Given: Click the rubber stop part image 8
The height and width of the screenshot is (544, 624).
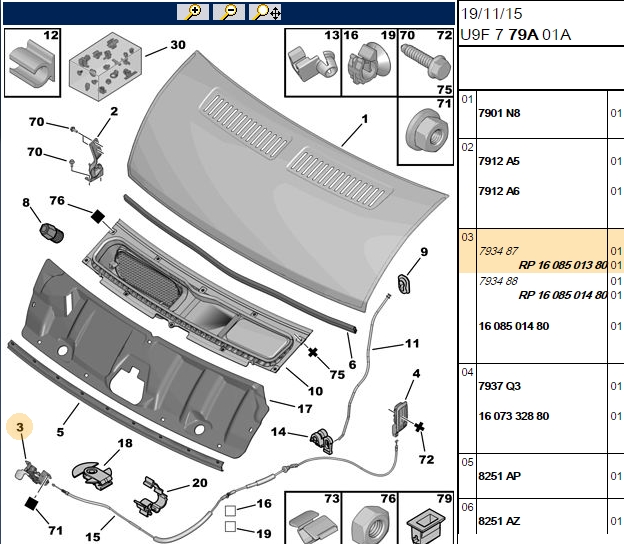Looking at the screenshot, I should 52,233.
